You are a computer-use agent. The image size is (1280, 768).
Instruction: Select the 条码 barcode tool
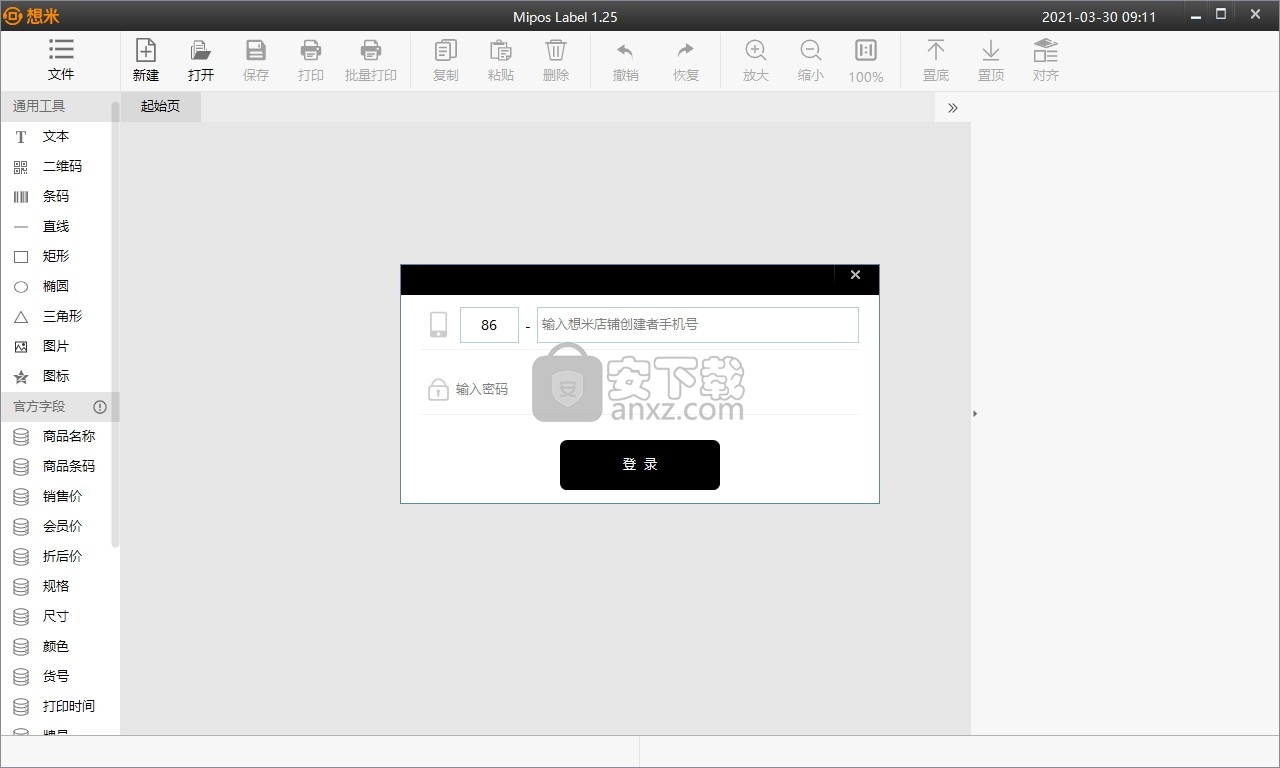pyautogui.click(x=56, y=196)
